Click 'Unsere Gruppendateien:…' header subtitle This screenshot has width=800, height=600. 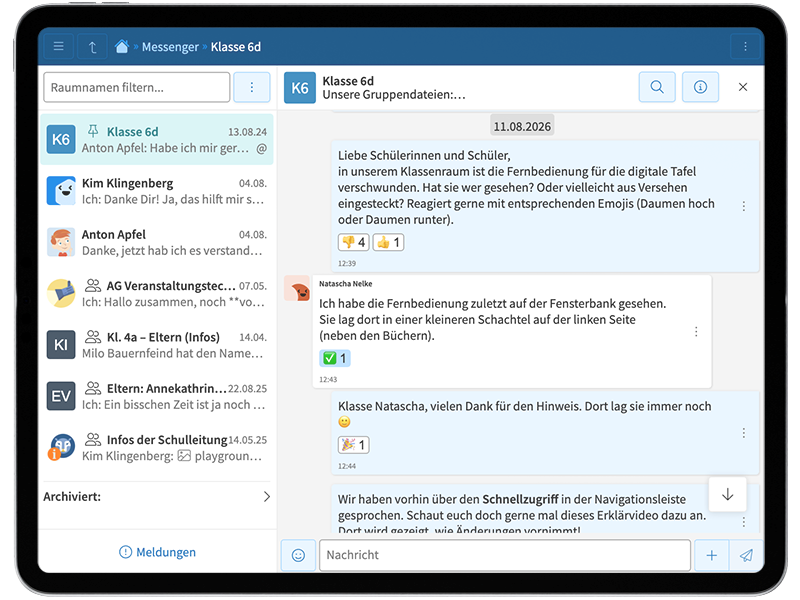click(x=393, y=95)
